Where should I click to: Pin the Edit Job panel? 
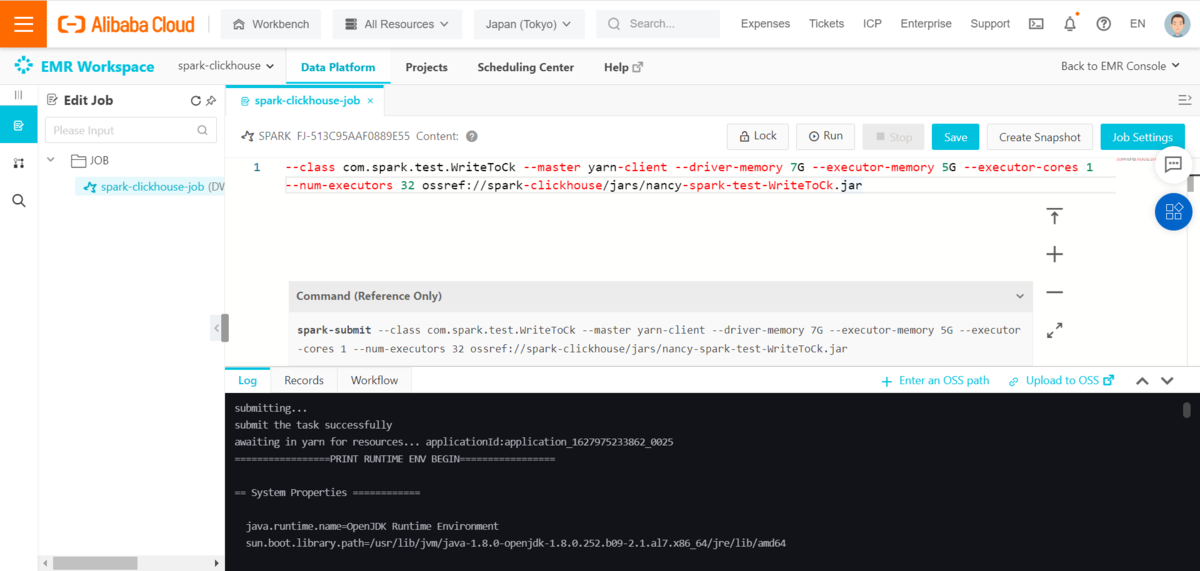point(211,100)
